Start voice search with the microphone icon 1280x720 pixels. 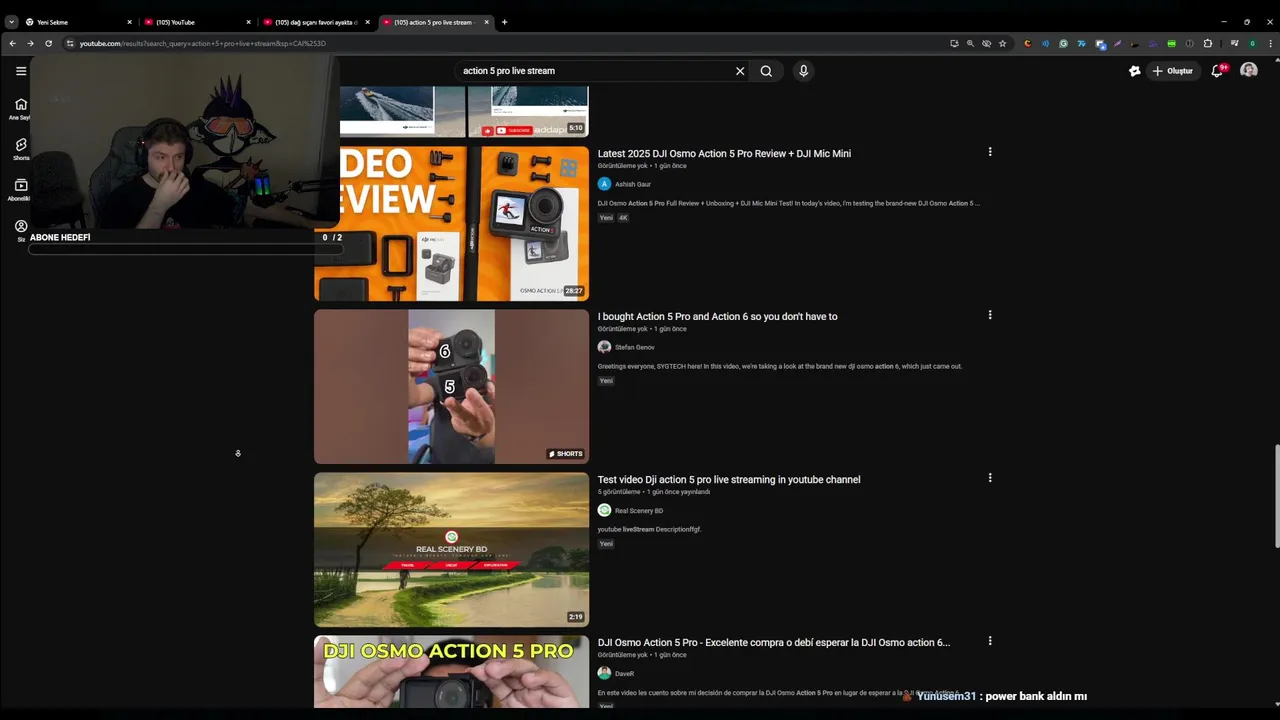(803, 71)
